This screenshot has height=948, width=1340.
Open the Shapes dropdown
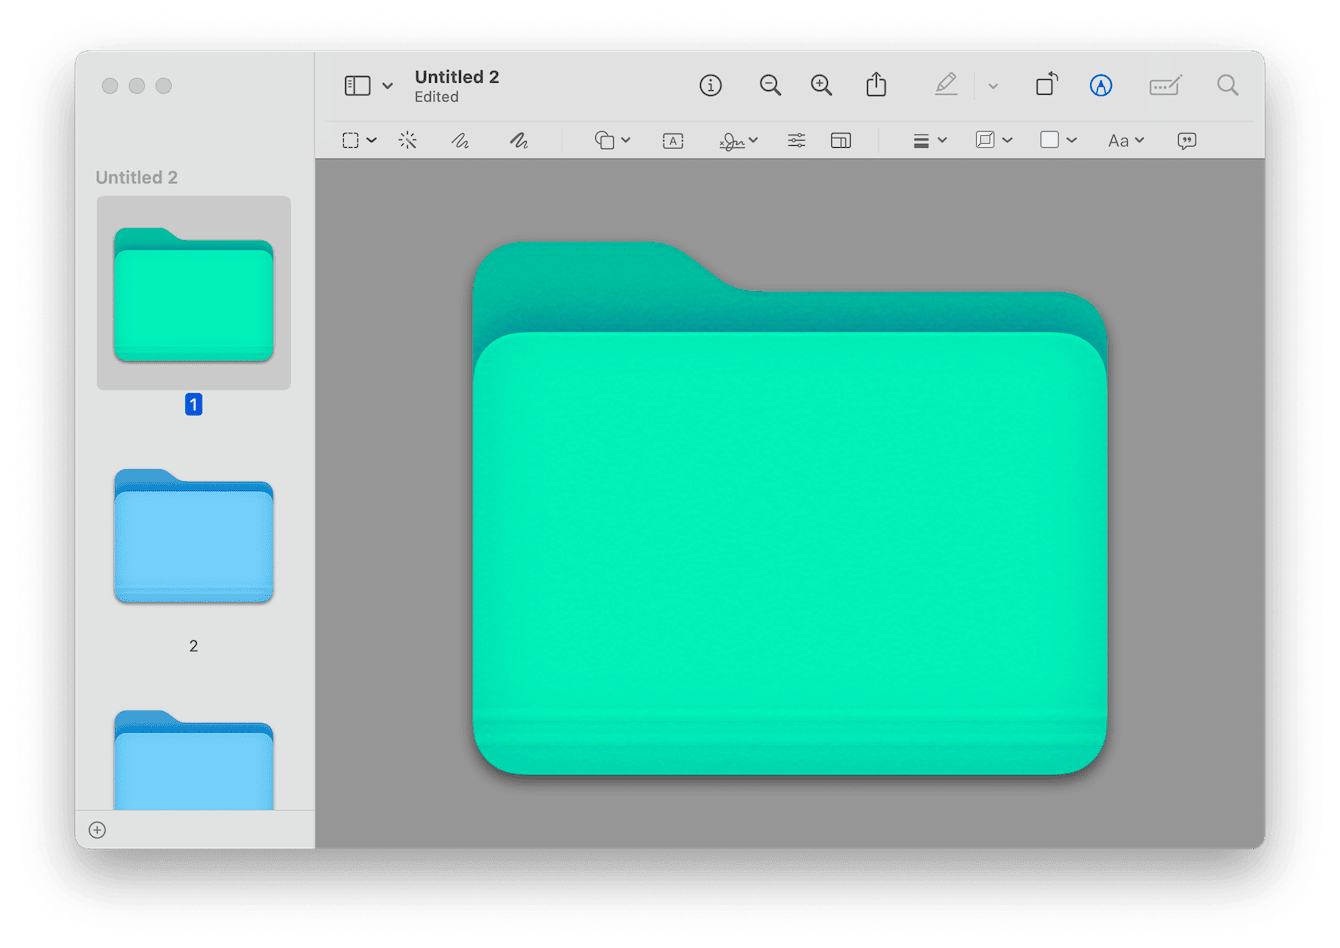click(x=612, y=140)
